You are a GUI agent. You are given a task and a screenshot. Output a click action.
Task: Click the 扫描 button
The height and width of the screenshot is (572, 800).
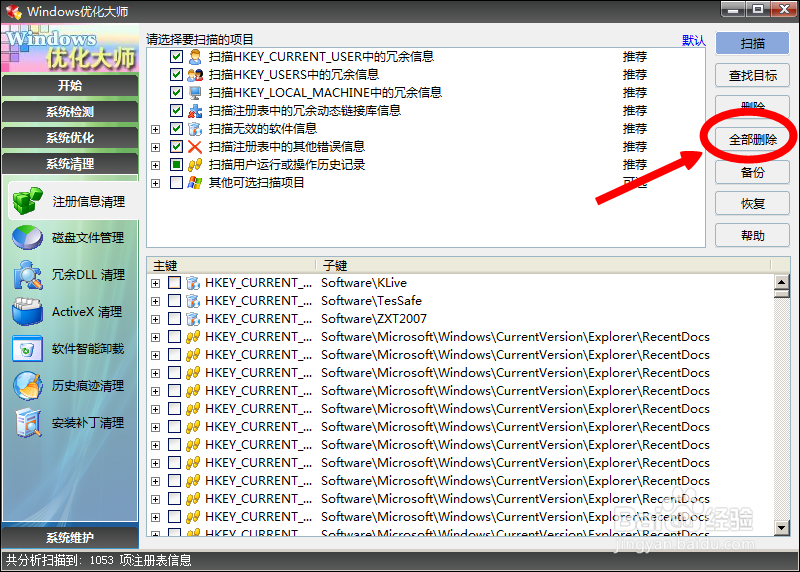tap(753, 43)
